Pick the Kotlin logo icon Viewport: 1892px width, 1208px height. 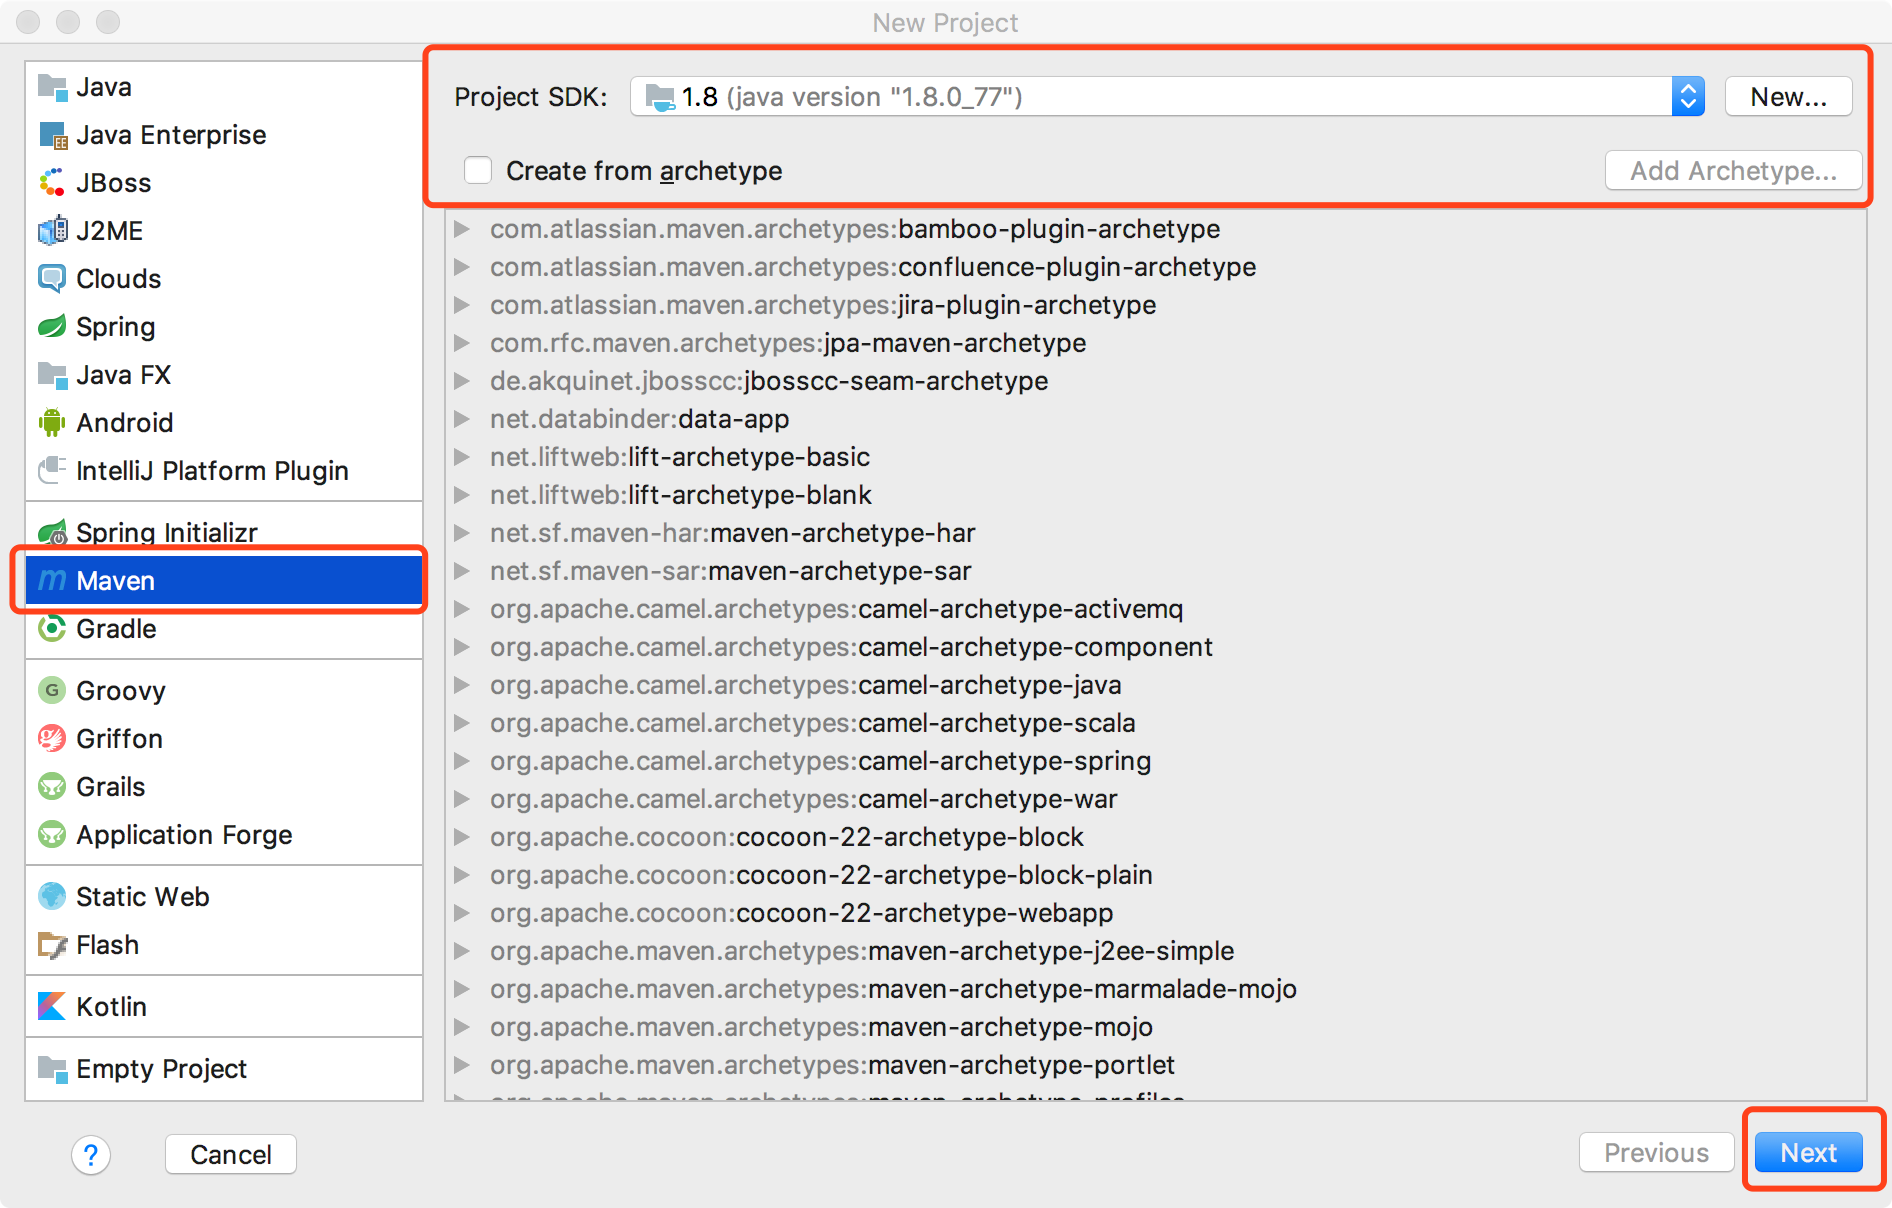pos(52,1007)
